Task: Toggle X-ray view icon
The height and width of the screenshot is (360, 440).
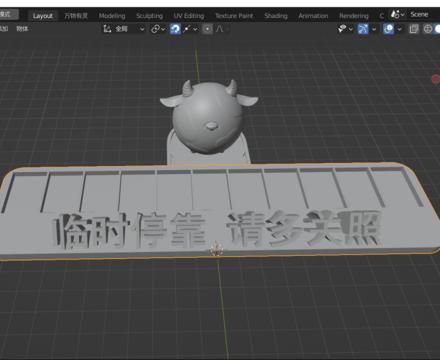Action: (414, 29)
